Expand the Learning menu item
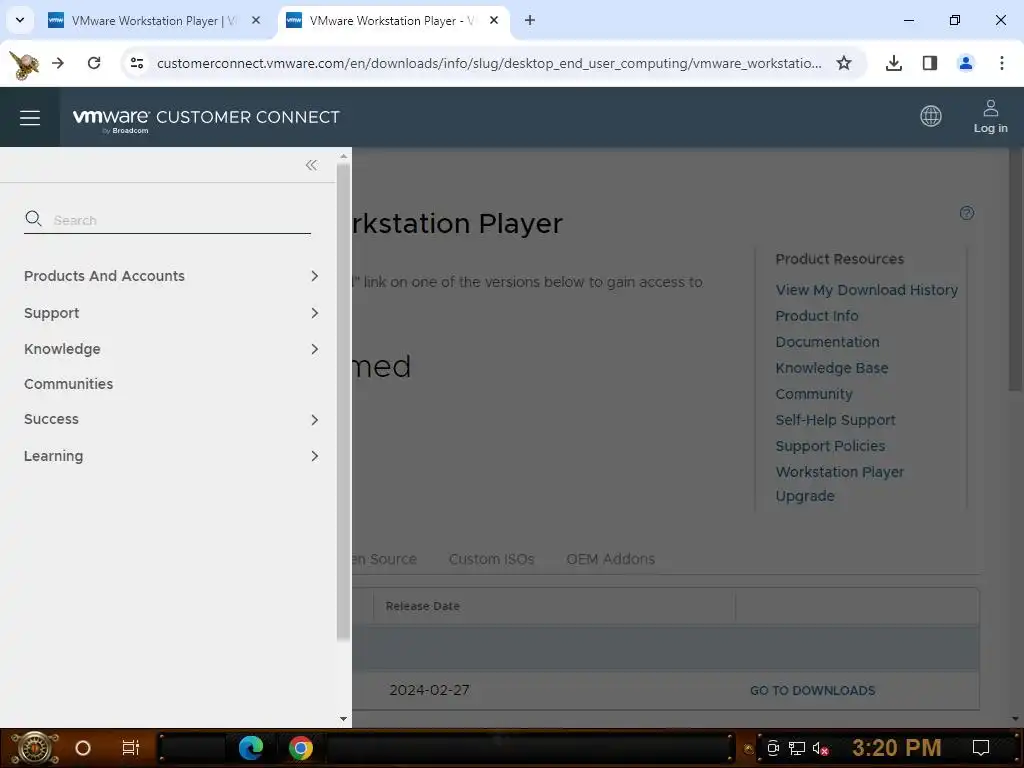This screenshot has height=768, width=1024. [x=172, y=456]
